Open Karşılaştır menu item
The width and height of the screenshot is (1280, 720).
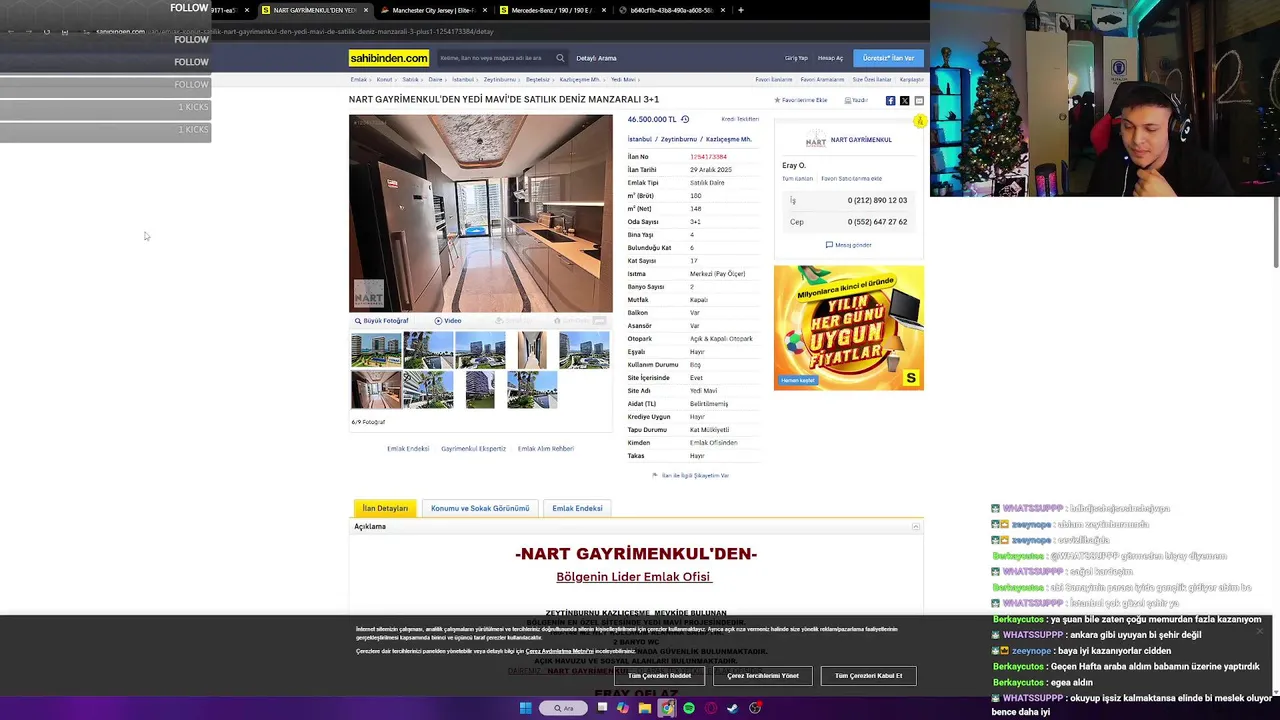point(911,79)
